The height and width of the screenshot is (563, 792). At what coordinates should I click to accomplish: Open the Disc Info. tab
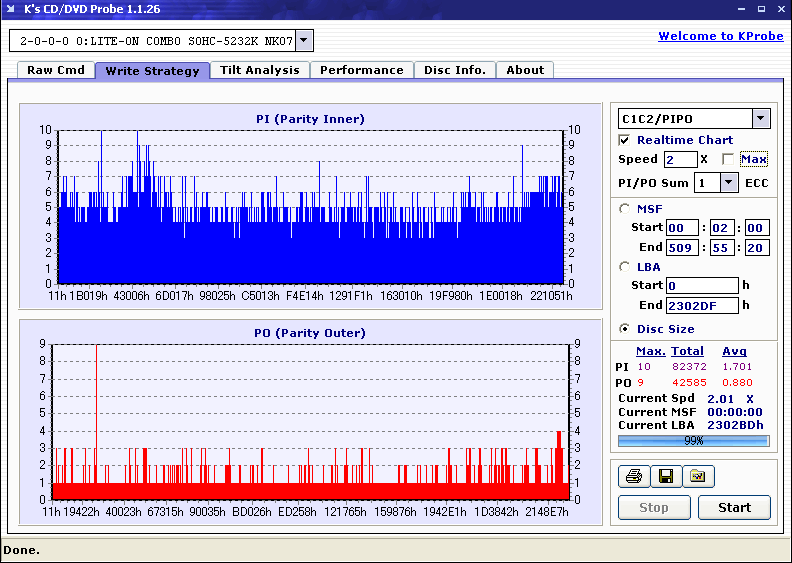[x=454, y=70]
